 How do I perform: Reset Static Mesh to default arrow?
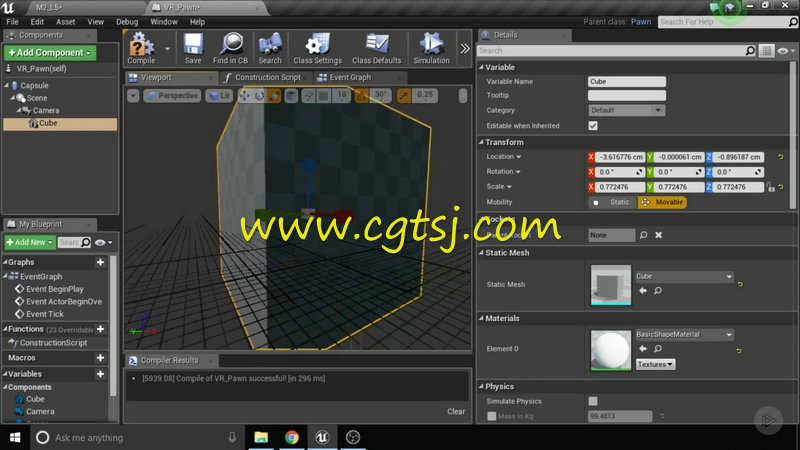[x=740, y=284]
